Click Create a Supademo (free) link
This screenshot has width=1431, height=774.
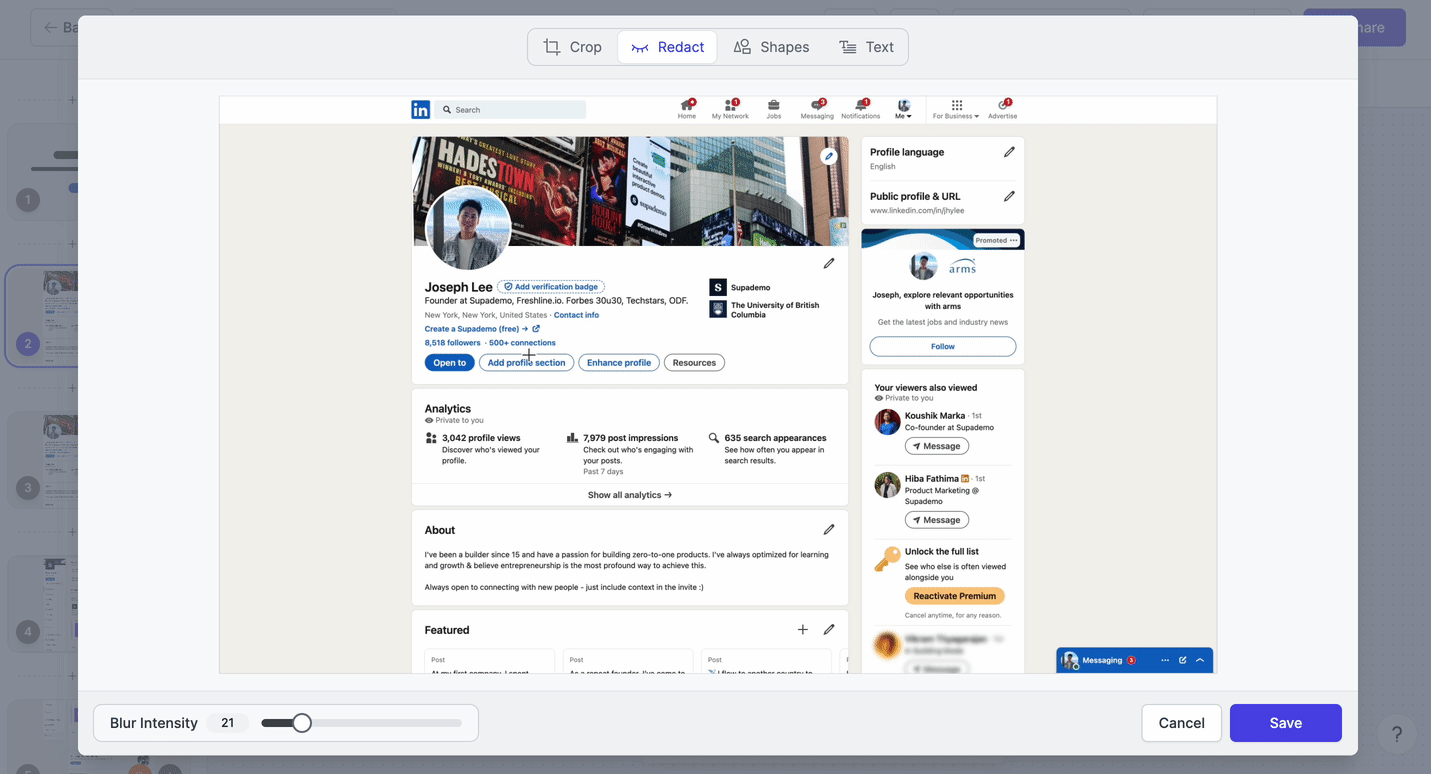(x=482, y=329)
